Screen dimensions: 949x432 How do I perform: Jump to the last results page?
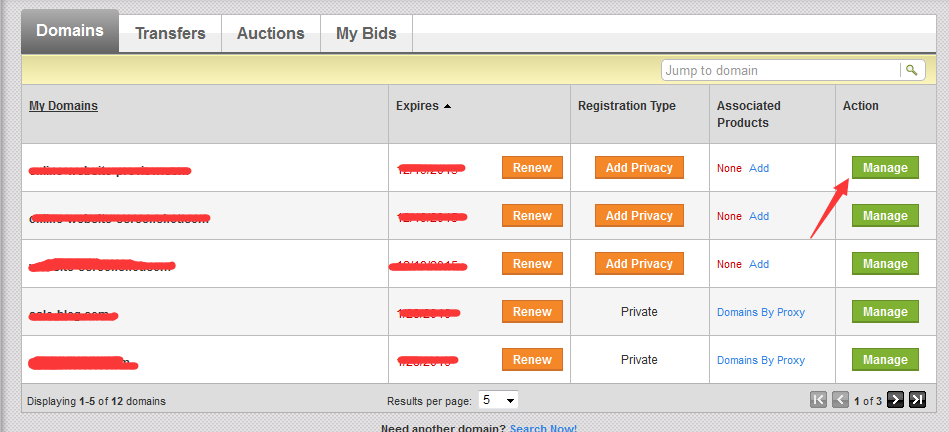918,399
